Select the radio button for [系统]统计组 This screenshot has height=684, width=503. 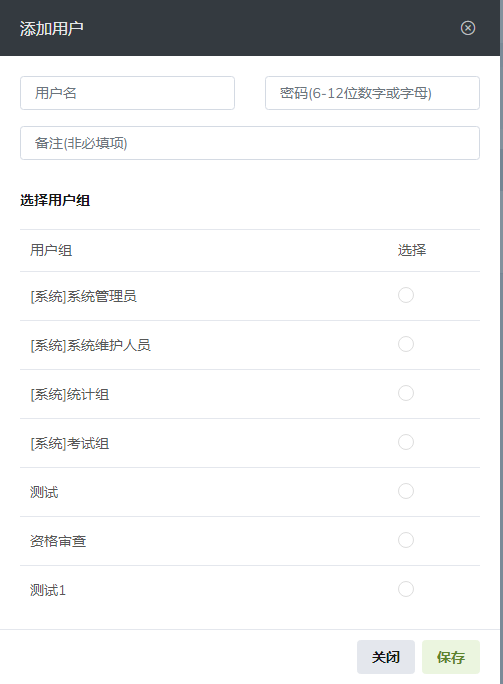[x=406, y=393]
